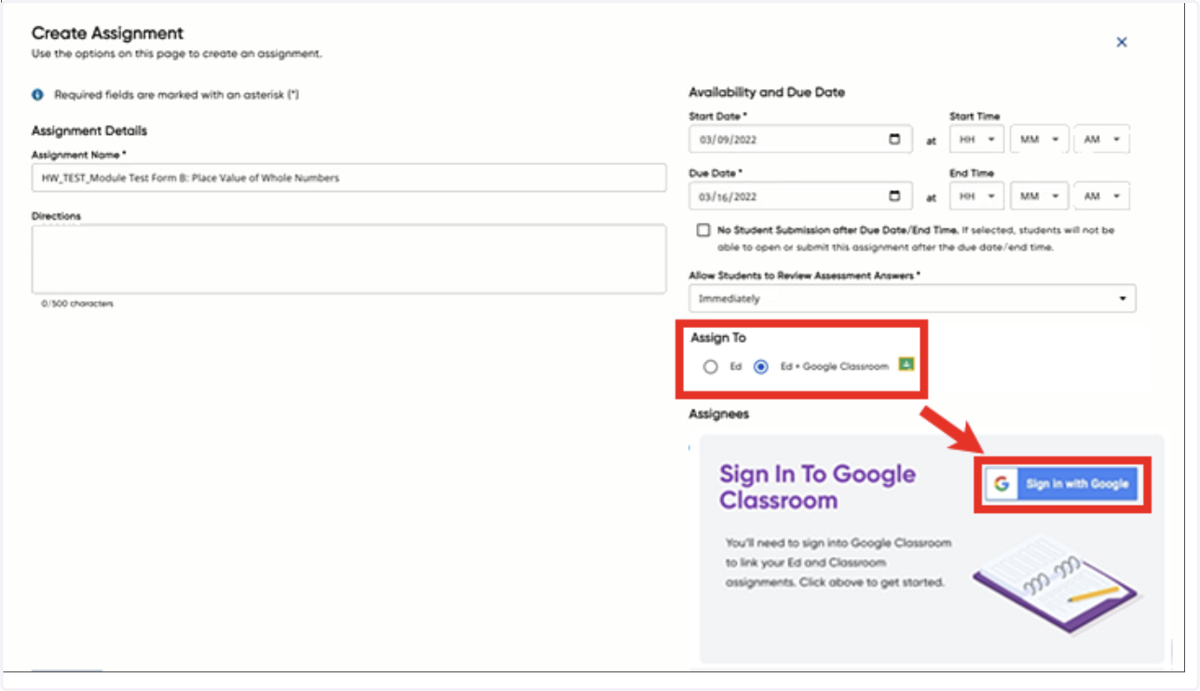Open End Time MM dropdown
The height and width of the screenshot is (691, 1200).
1039,197
